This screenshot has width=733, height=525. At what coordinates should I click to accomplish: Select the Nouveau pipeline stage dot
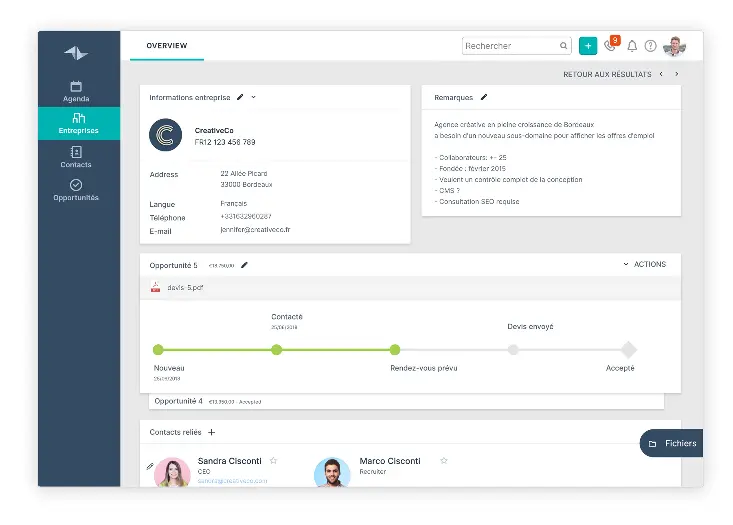point(158,349)
